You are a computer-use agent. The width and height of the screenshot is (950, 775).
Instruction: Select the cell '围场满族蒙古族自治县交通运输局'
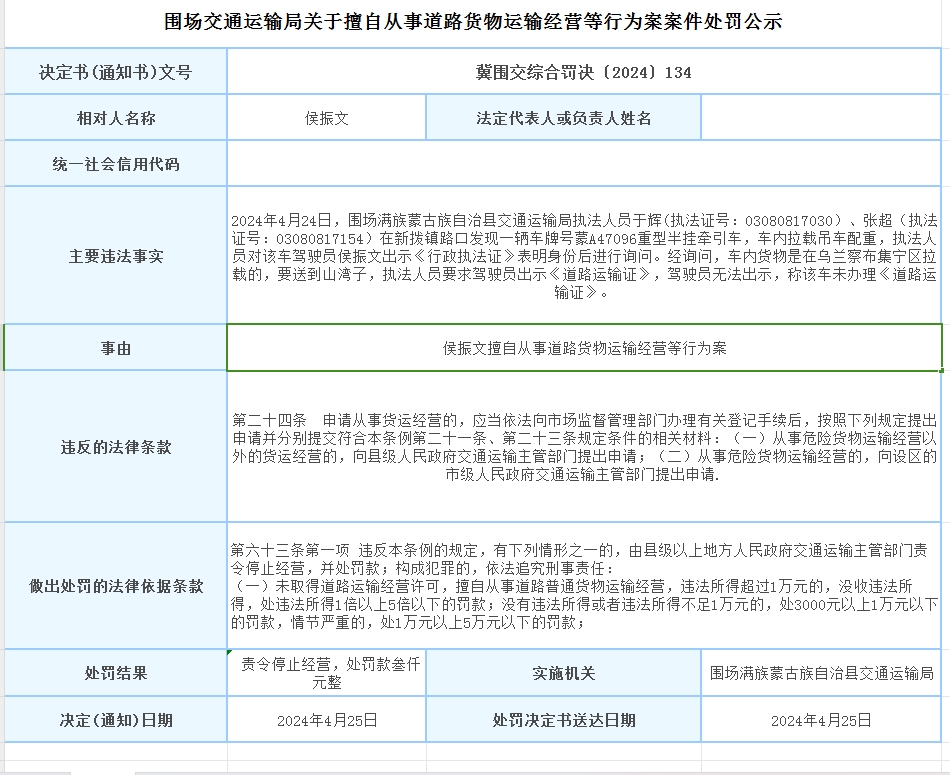point(821,673)
